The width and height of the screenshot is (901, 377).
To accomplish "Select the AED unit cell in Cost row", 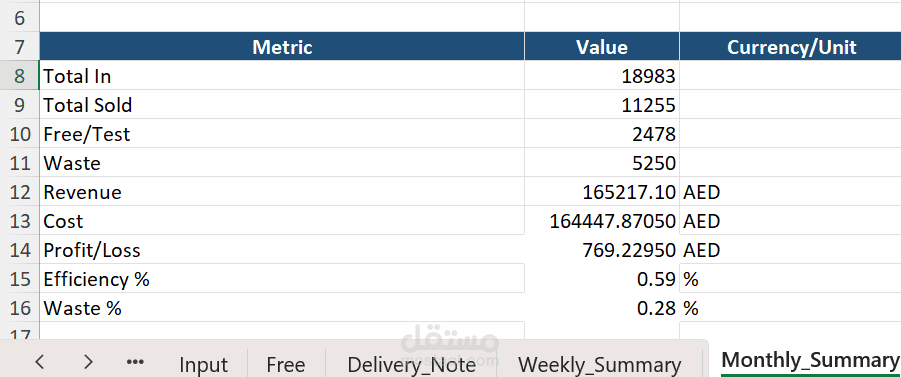I will click(x=791, y=221).
